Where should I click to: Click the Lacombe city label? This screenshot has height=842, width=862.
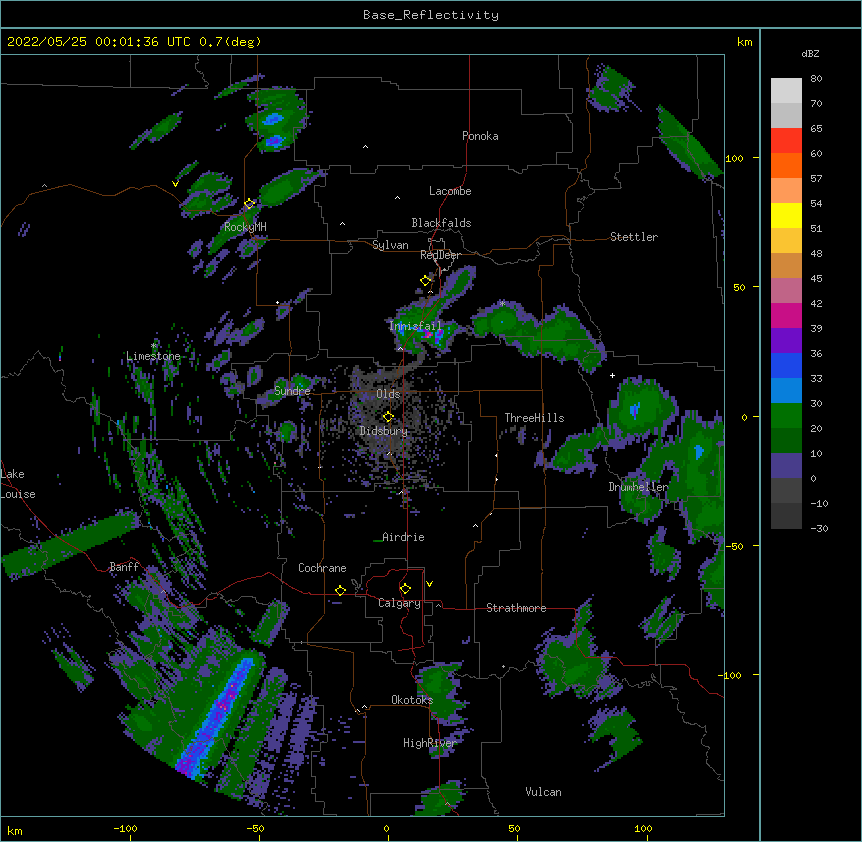tap(450, 191)
